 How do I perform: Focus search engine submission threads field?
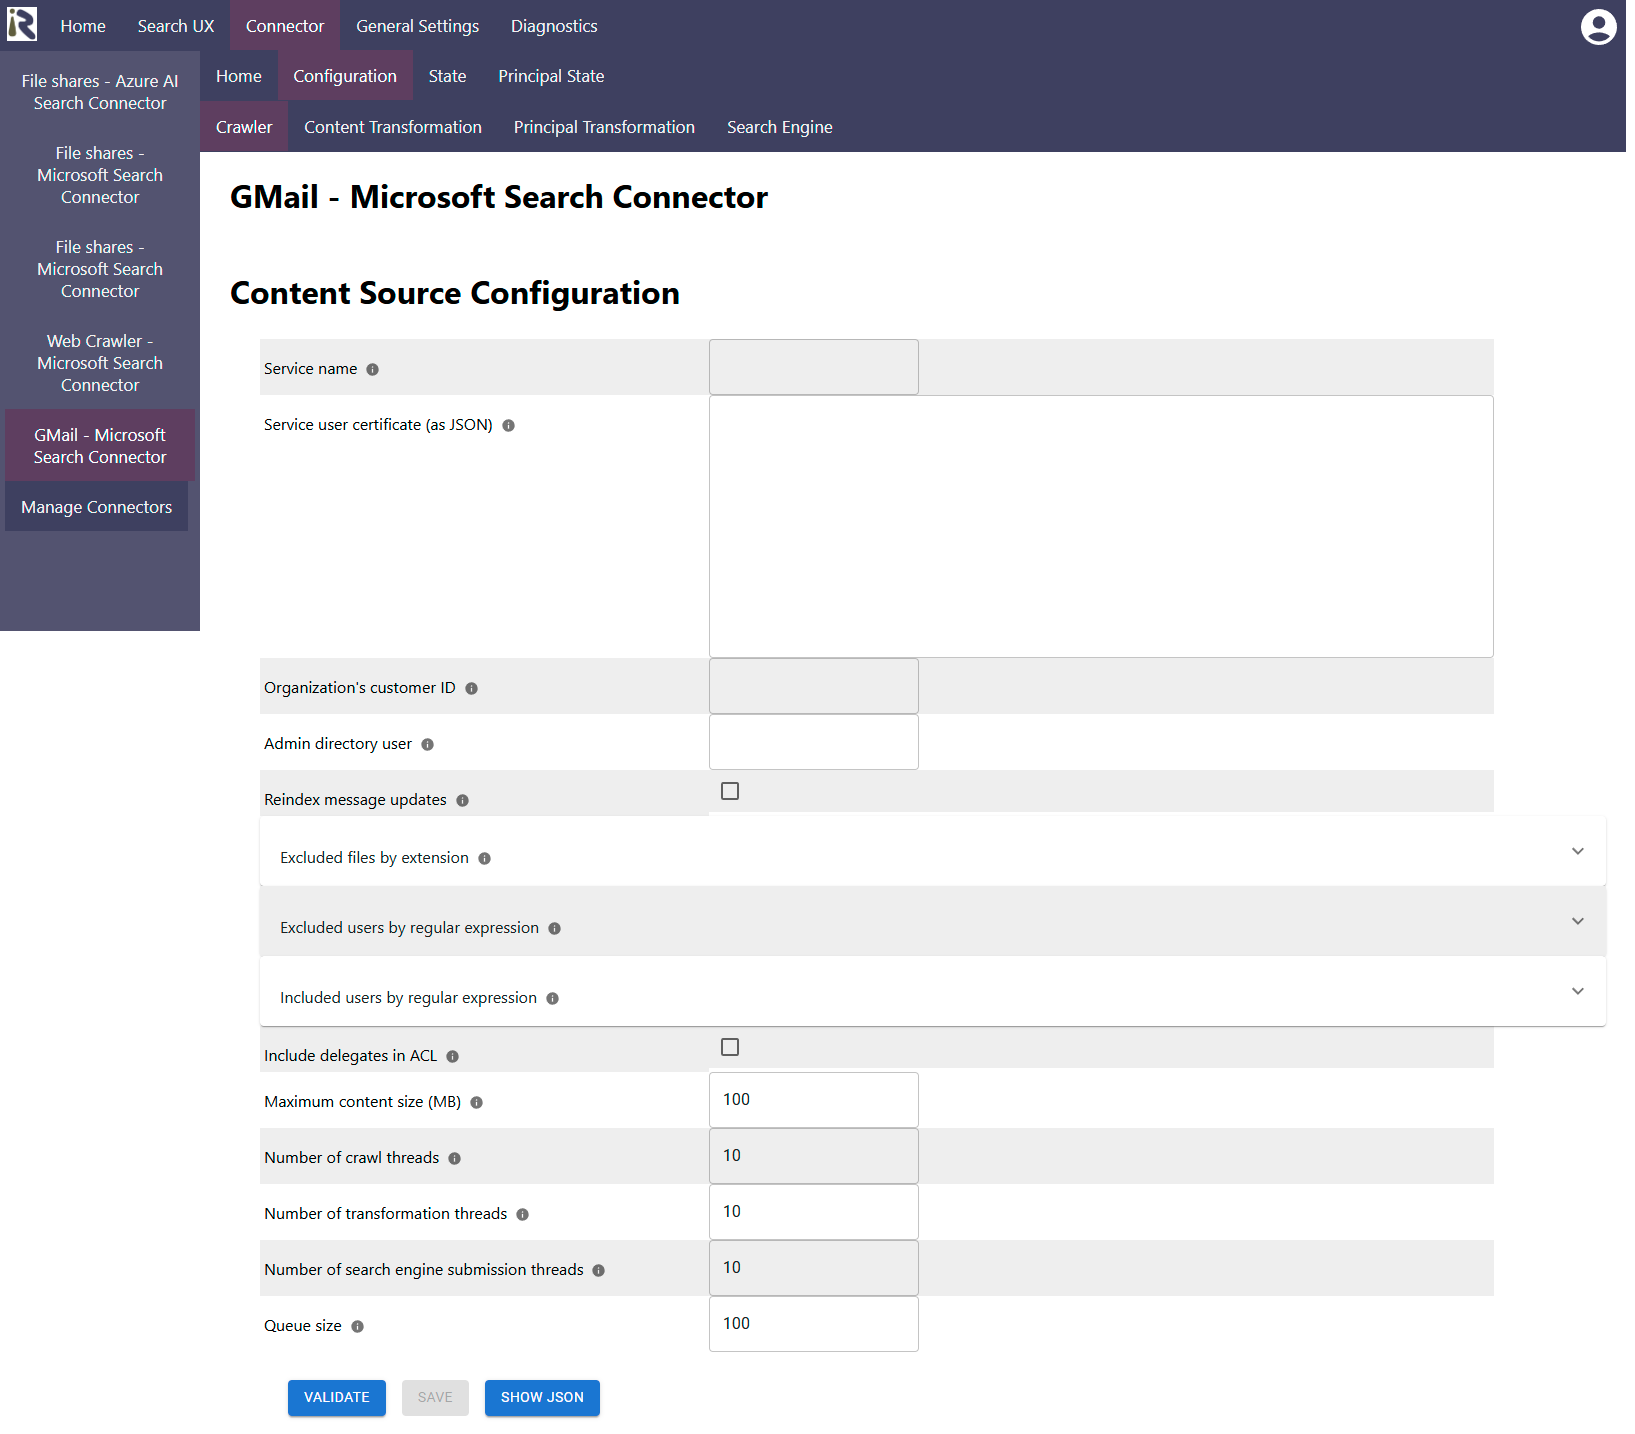coord(814,1268)
